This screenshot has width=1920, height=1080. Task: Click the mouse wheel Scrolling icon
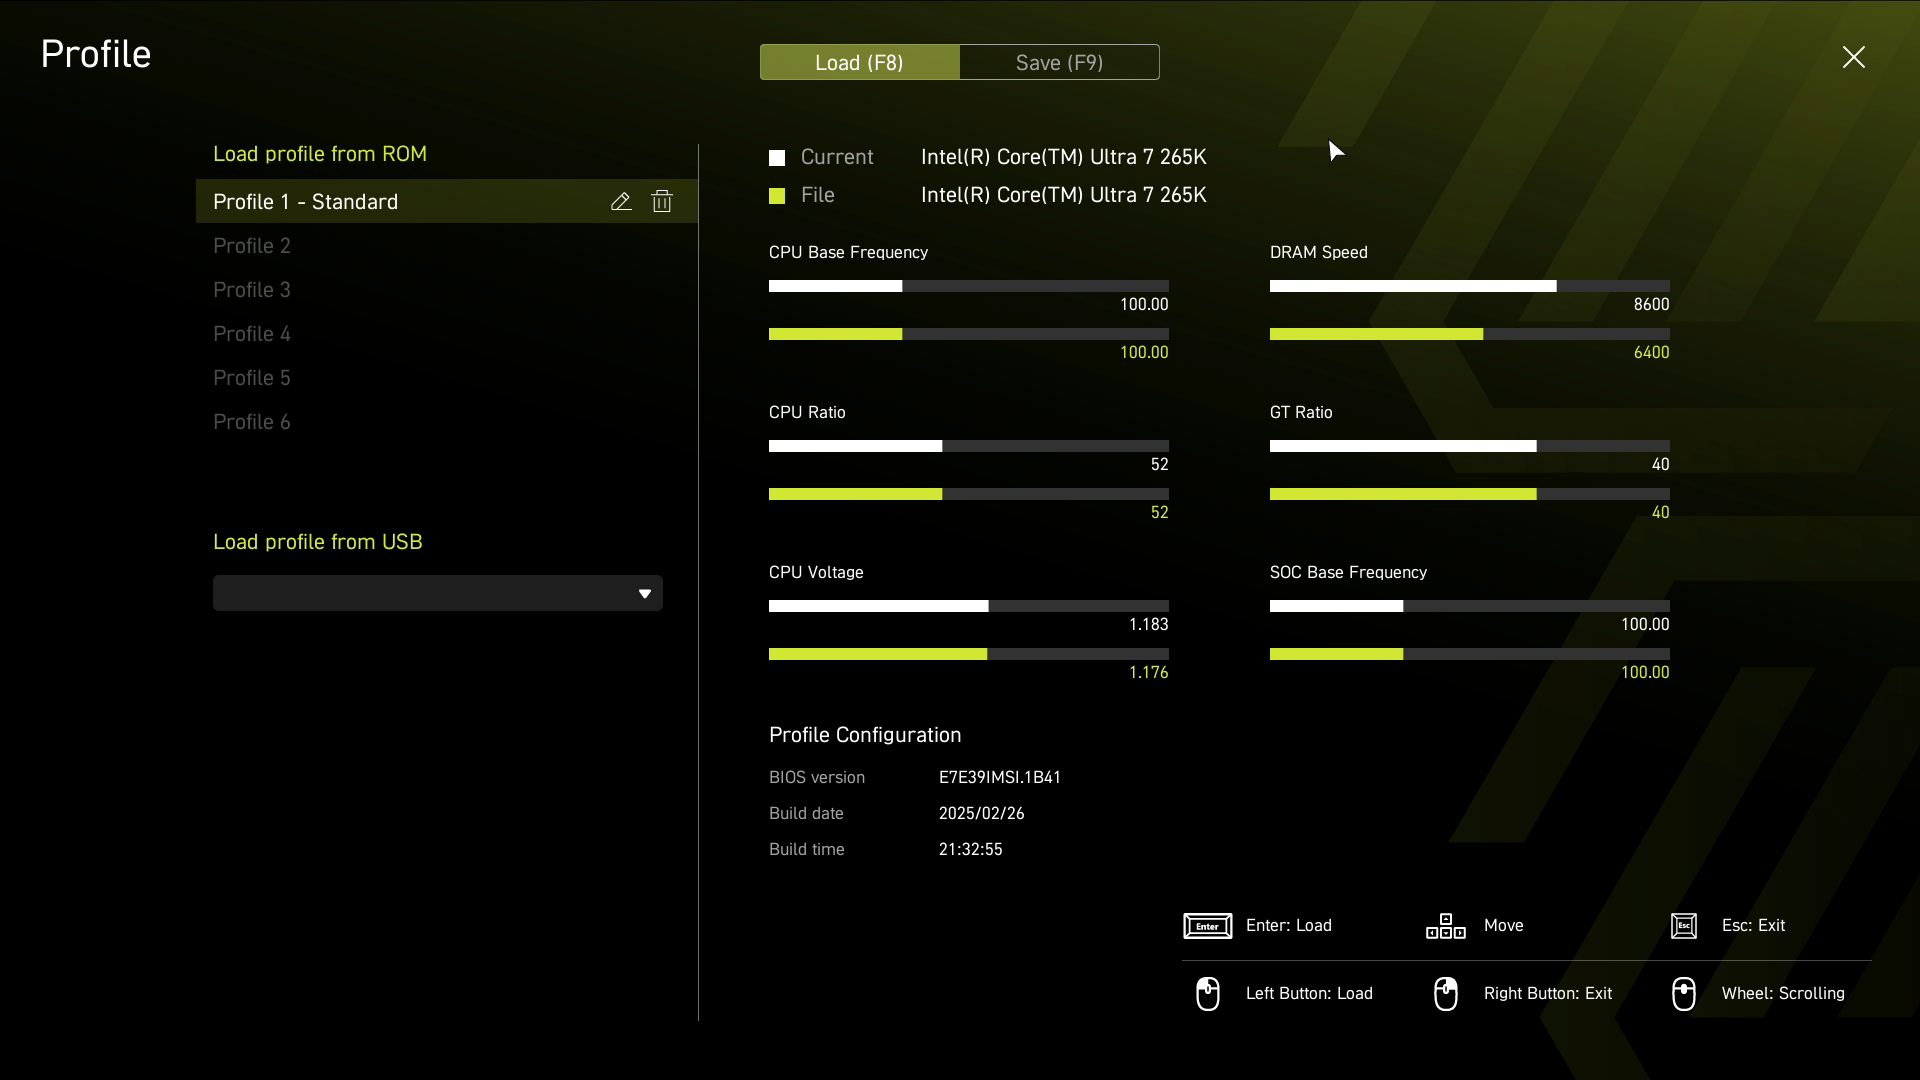(1684, 994)
